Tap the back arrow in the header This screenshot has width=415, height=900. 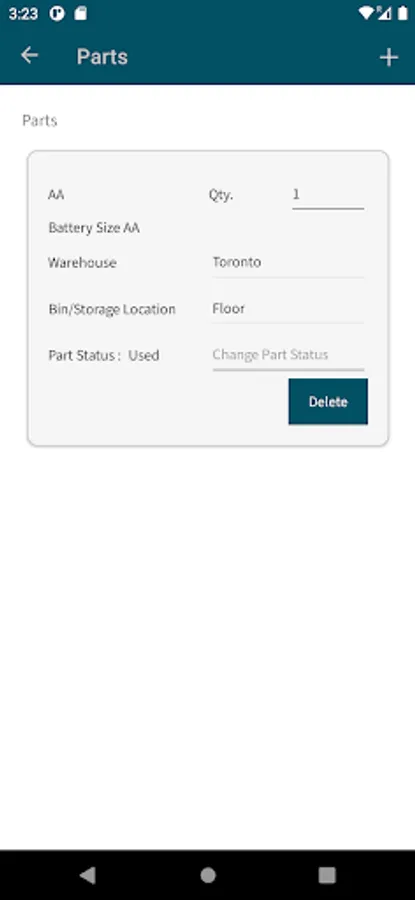pyautogui.click(x=29, y=56)
